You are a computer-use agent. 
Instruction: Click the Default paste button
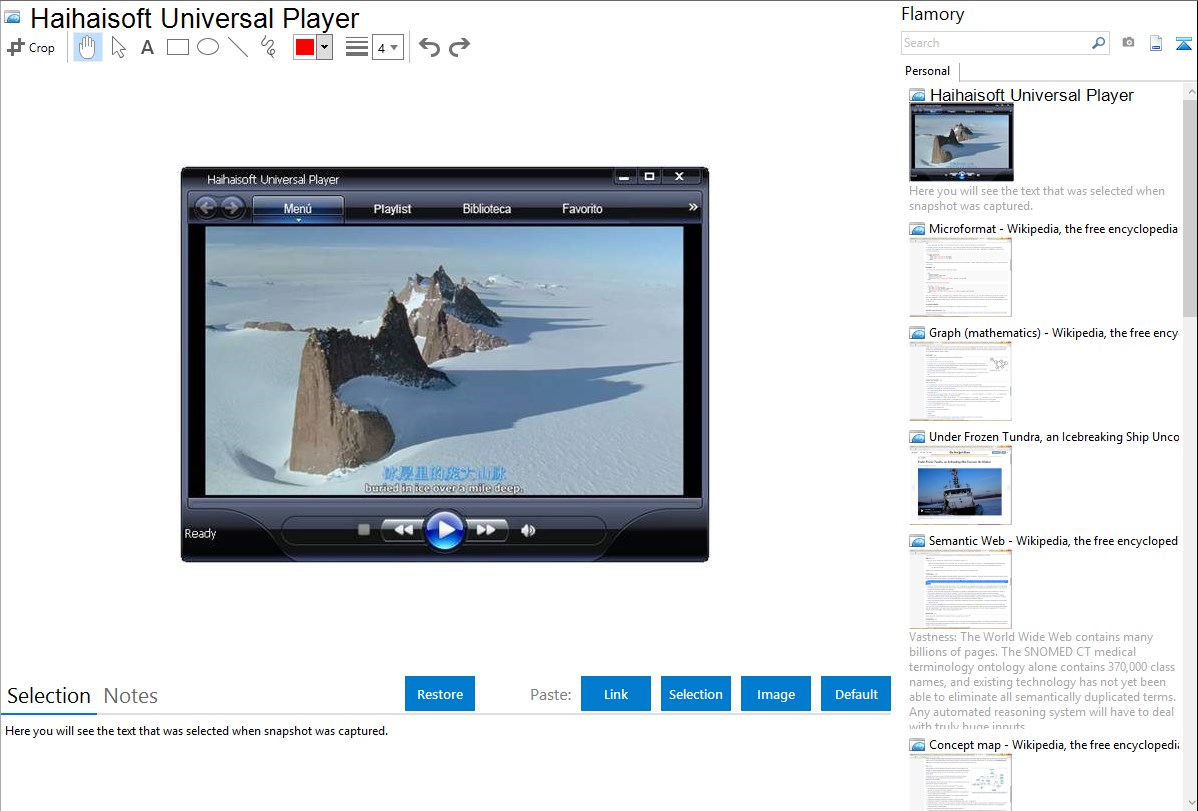pyautogui.click(x=856, y=694)
